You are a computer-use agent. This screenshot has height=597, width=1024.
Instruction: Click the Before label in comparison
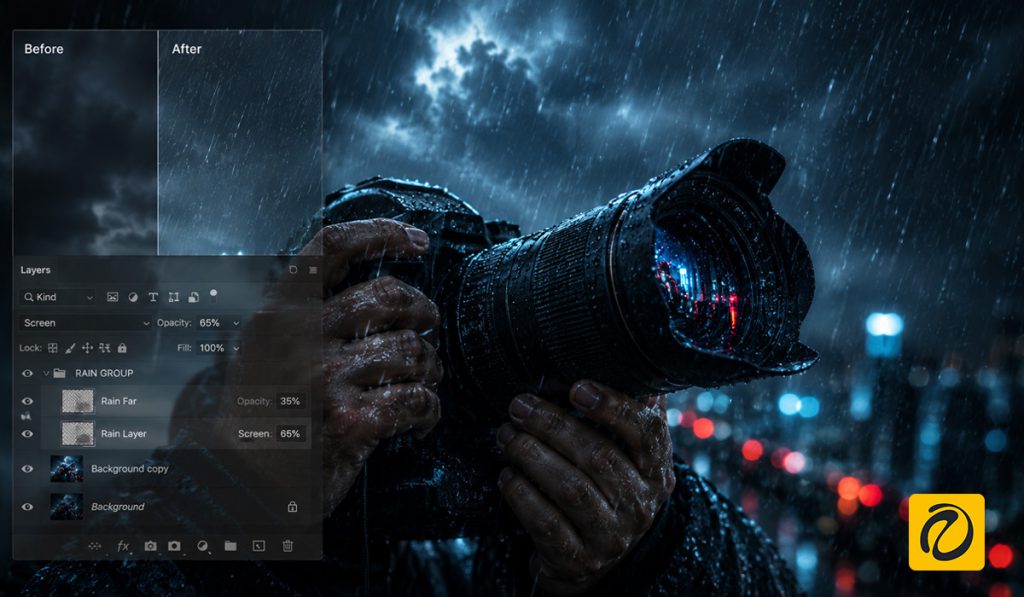coord(44,49)
